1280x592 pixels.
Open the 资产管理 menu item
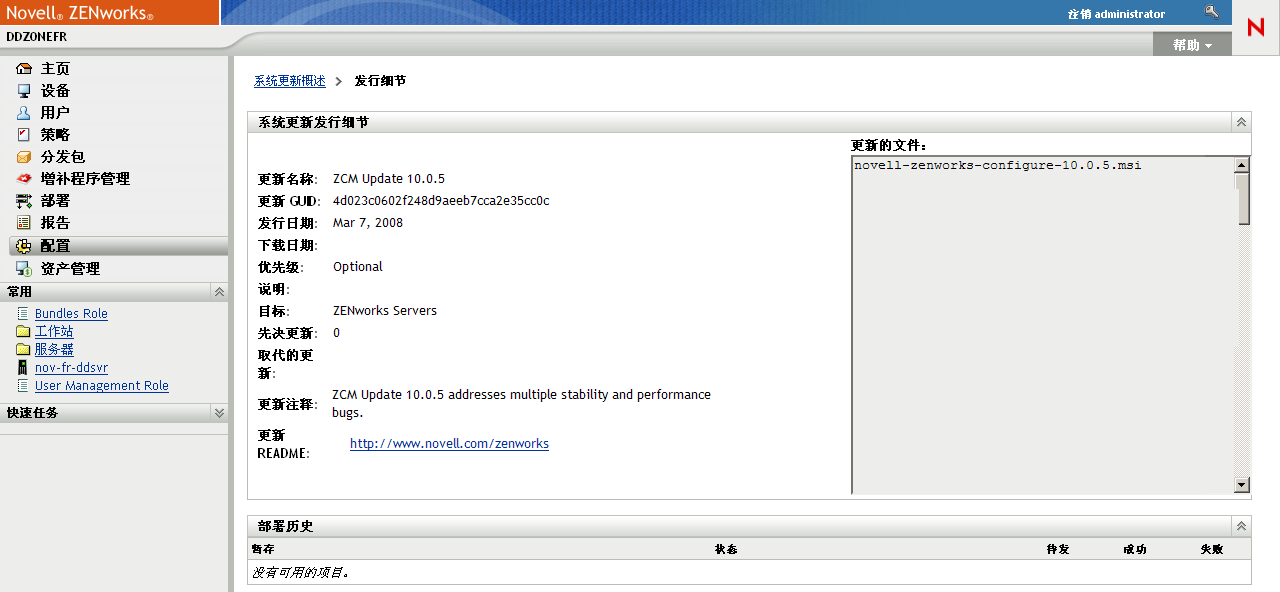[70, 269]
